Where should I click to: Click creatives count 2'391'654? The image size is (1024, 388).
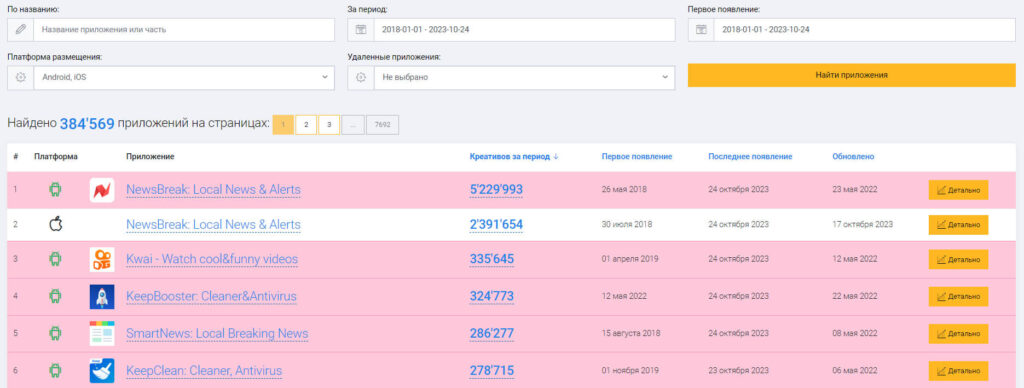click(x=496, y=225)
